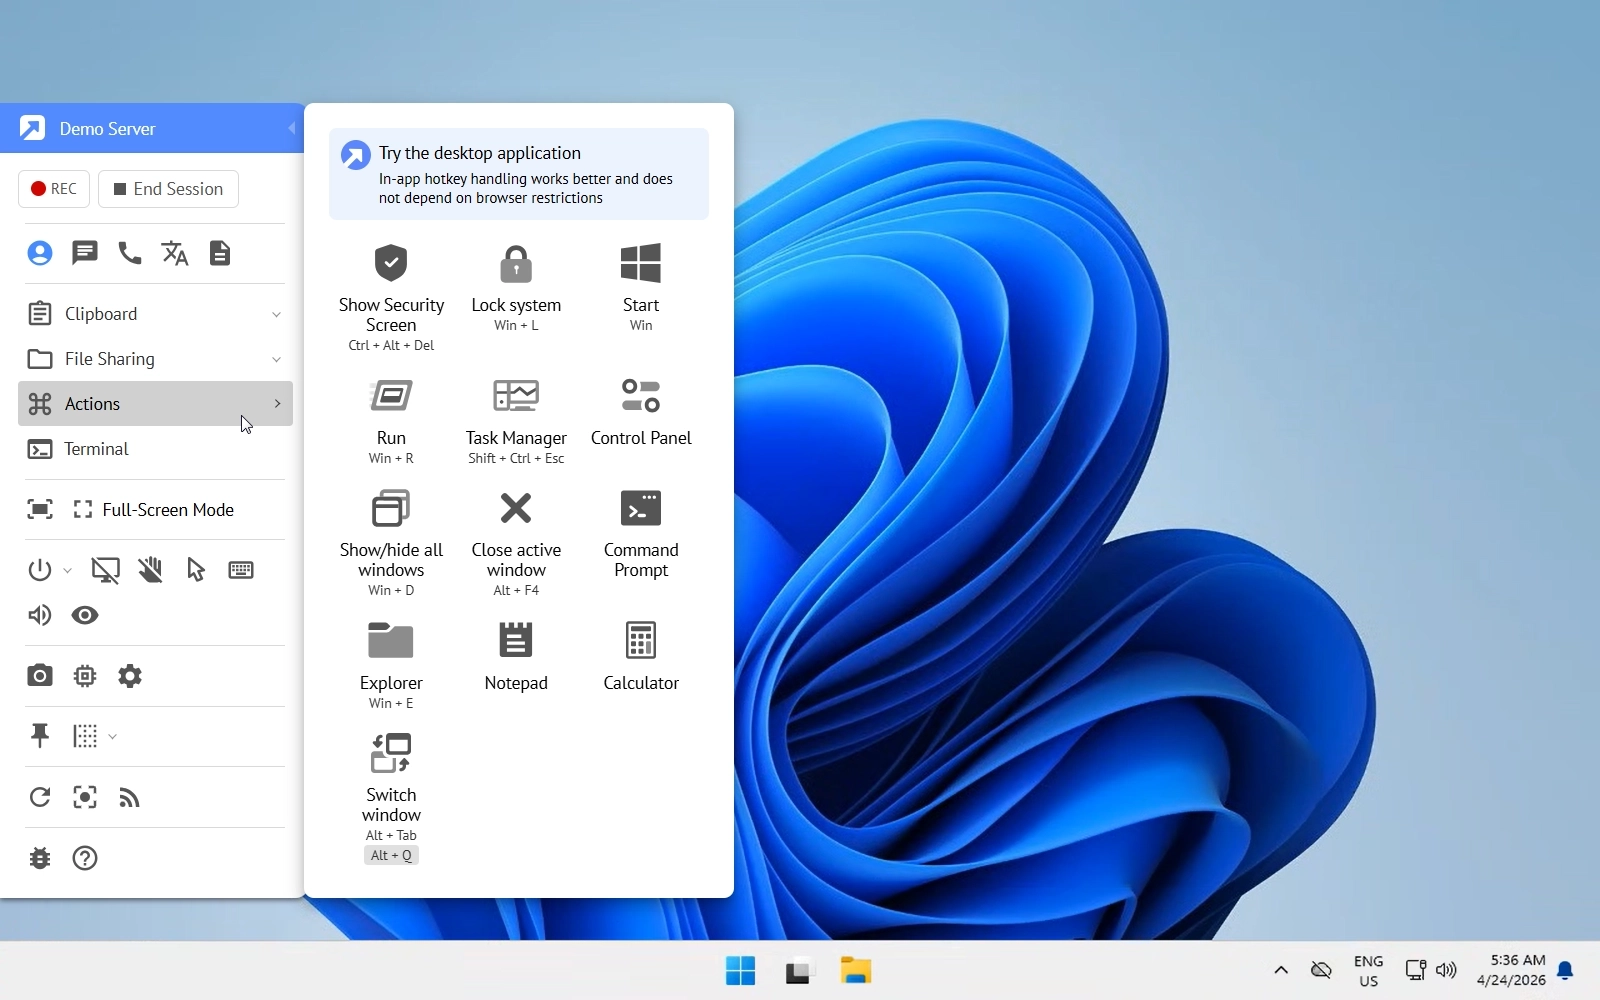Image resolution: width=1600 pixels, height=1000 pixels.
Task: Click ENG US language indicator
Action: pos(1369,971)
